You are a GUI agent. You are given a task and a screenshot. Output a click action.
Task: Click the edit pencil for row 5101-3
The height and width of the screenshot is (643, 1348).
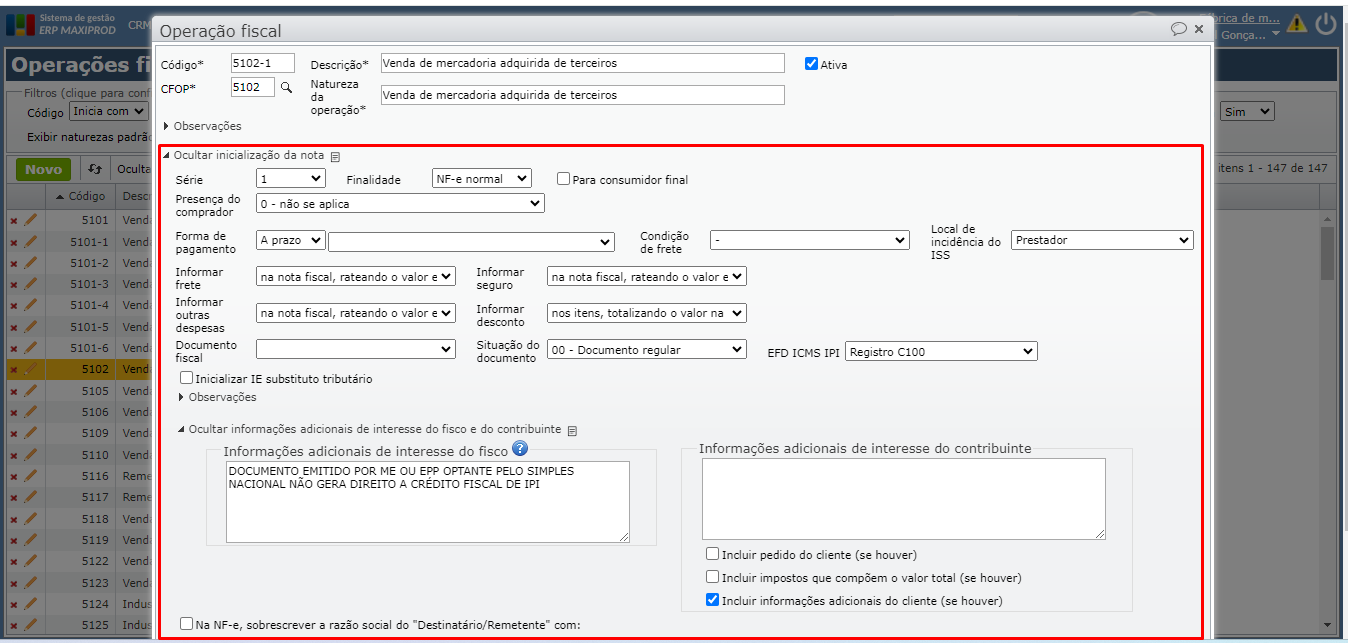click(x=30, y=283)
